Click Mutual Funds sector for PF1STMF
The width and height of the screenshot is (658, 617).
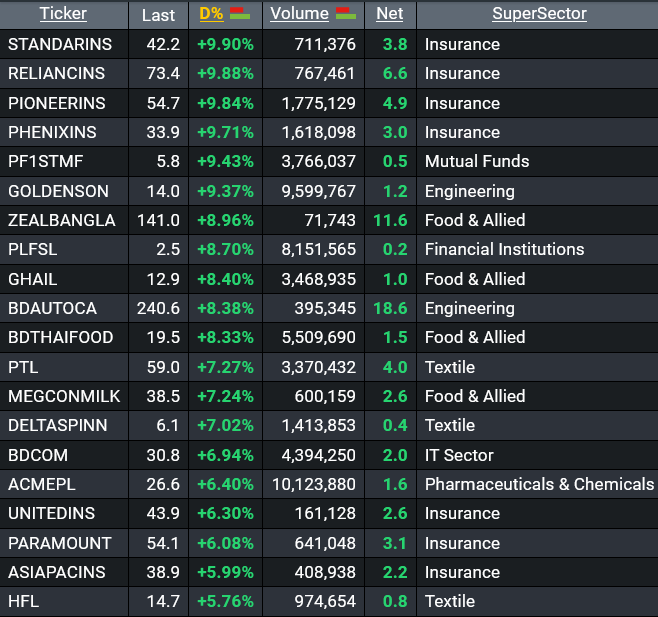[x=477, y=161]
